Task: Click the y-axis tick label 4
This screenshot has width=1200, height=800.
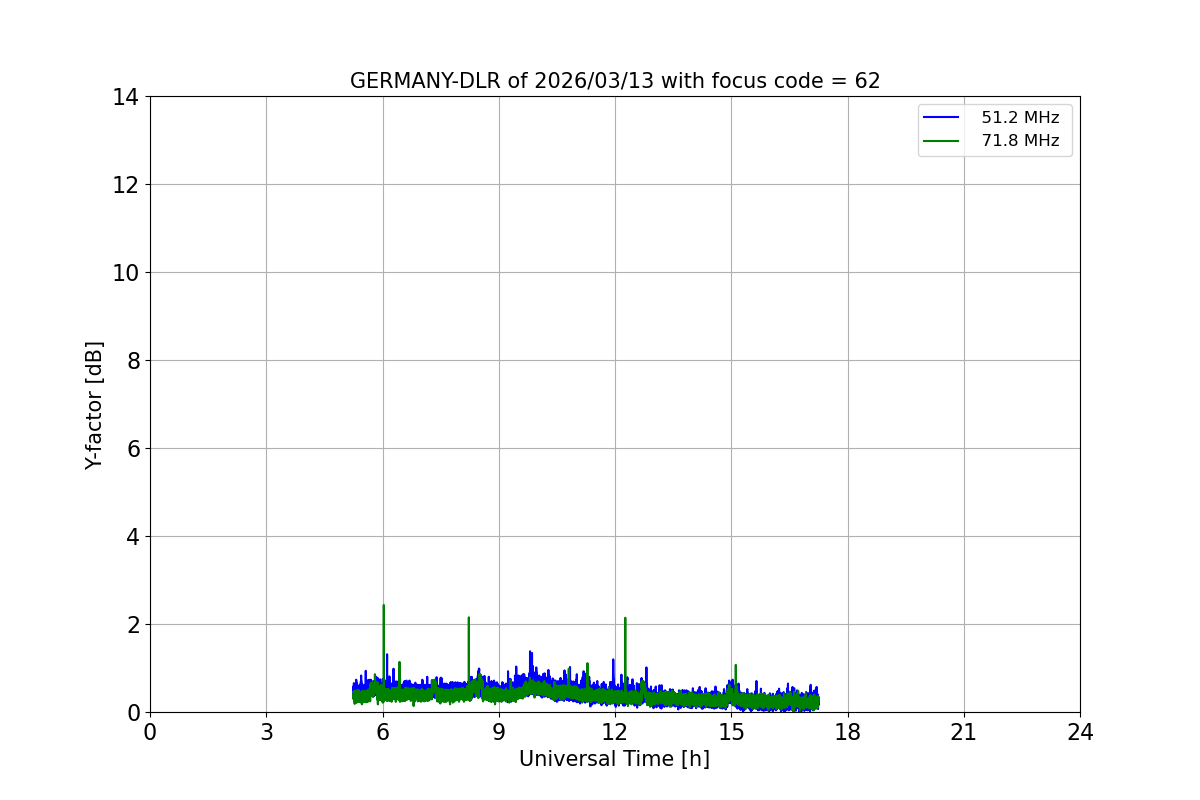Action: click(x=132, y=537)
